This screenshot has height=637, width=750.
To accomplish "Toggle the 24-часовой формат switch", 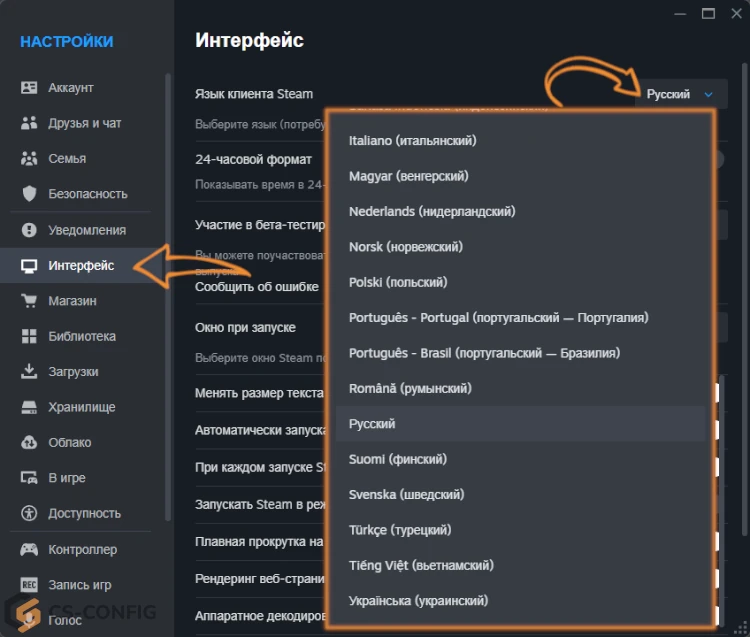I will [718, 160].
